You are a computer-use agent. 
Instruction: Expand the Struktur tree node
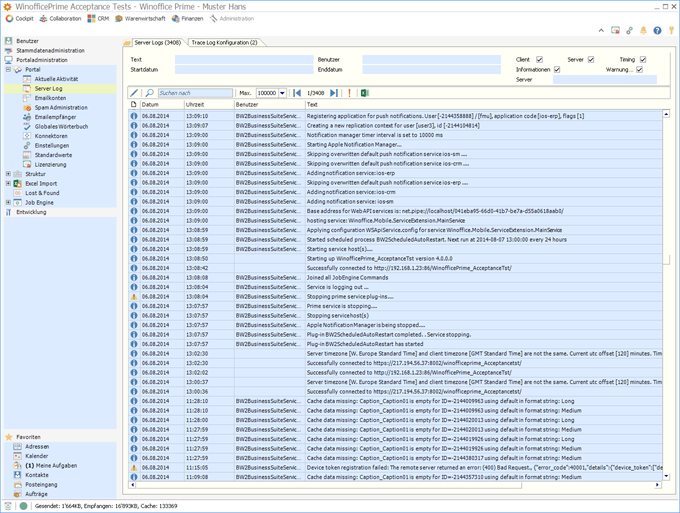[x=8, y=174]
